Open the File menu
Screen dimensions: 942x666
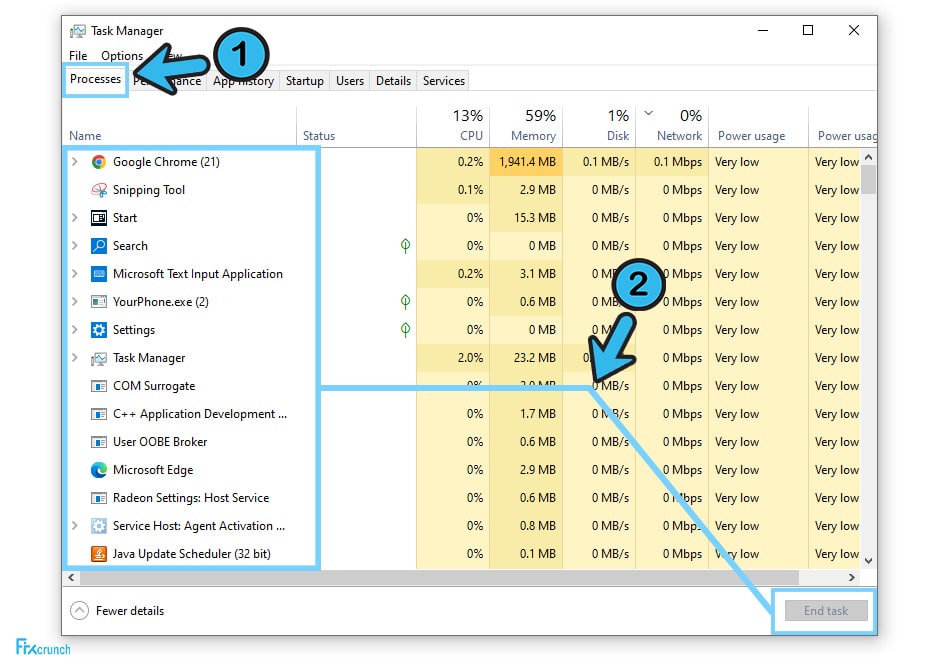point(78,56)
